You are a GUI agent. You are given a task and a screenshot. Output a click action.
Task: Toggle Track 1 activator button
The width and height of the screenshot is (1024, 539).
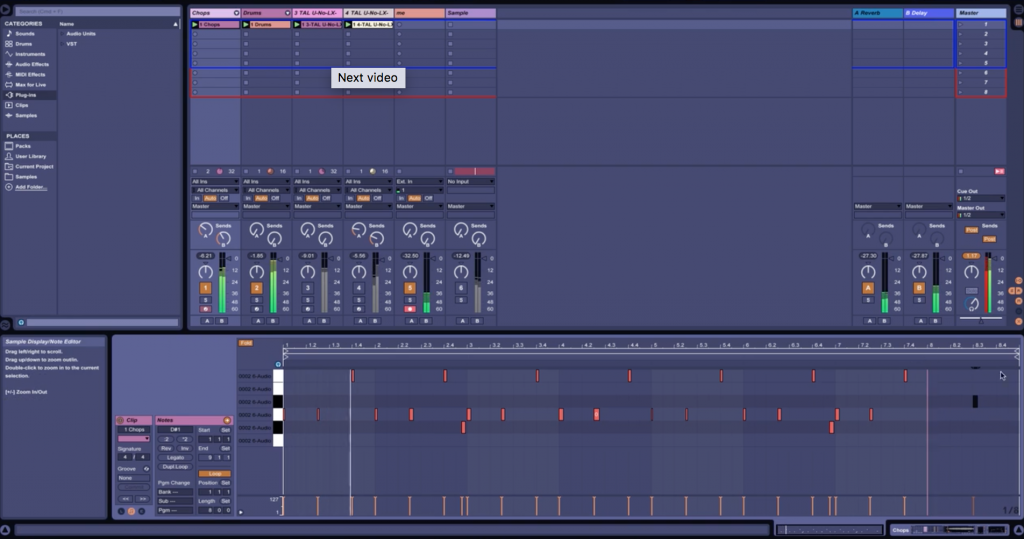click(205, 288)
